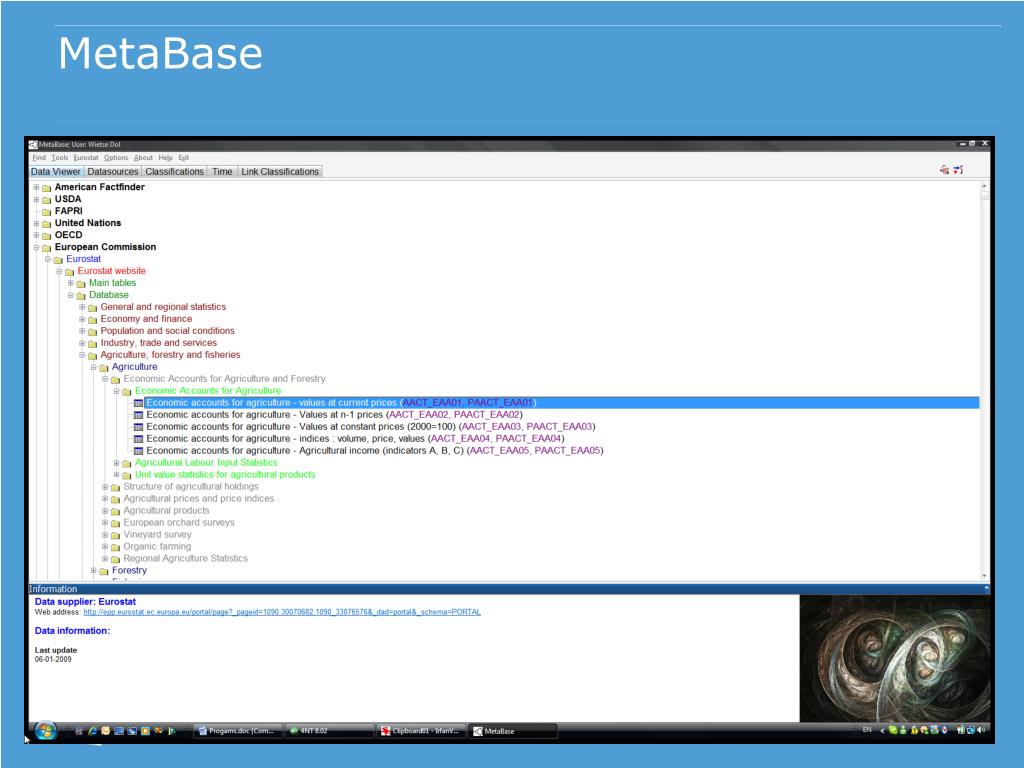Switch to the Link Classifications tab

280,172
